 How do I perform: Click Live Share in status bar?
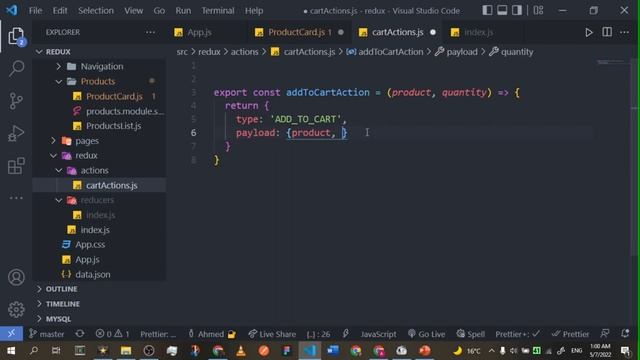point(272,334)
